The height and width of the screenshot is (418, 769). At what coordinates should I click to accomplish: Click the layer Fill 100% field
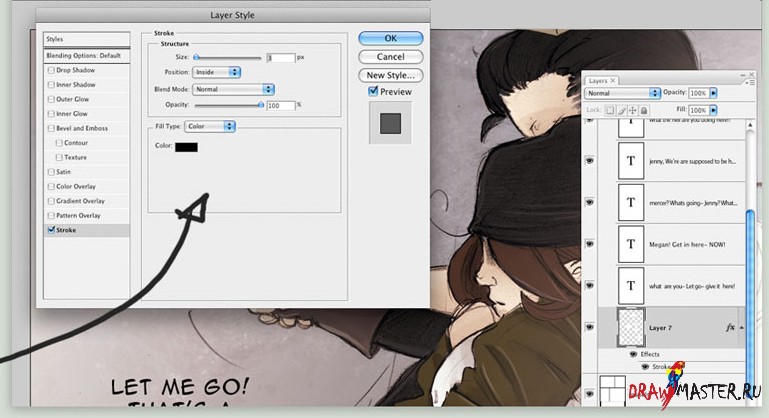click(698, 110)
